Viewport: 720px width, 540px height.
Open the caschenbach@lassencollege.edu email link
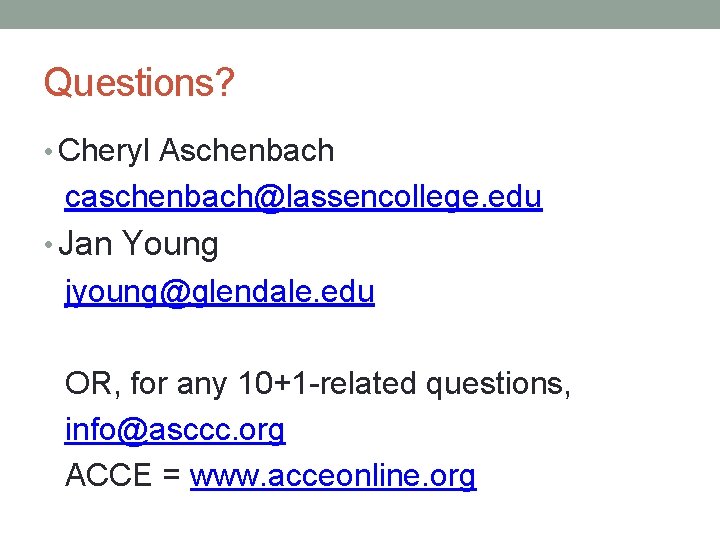pyautogui.click(x=303, y=198)
